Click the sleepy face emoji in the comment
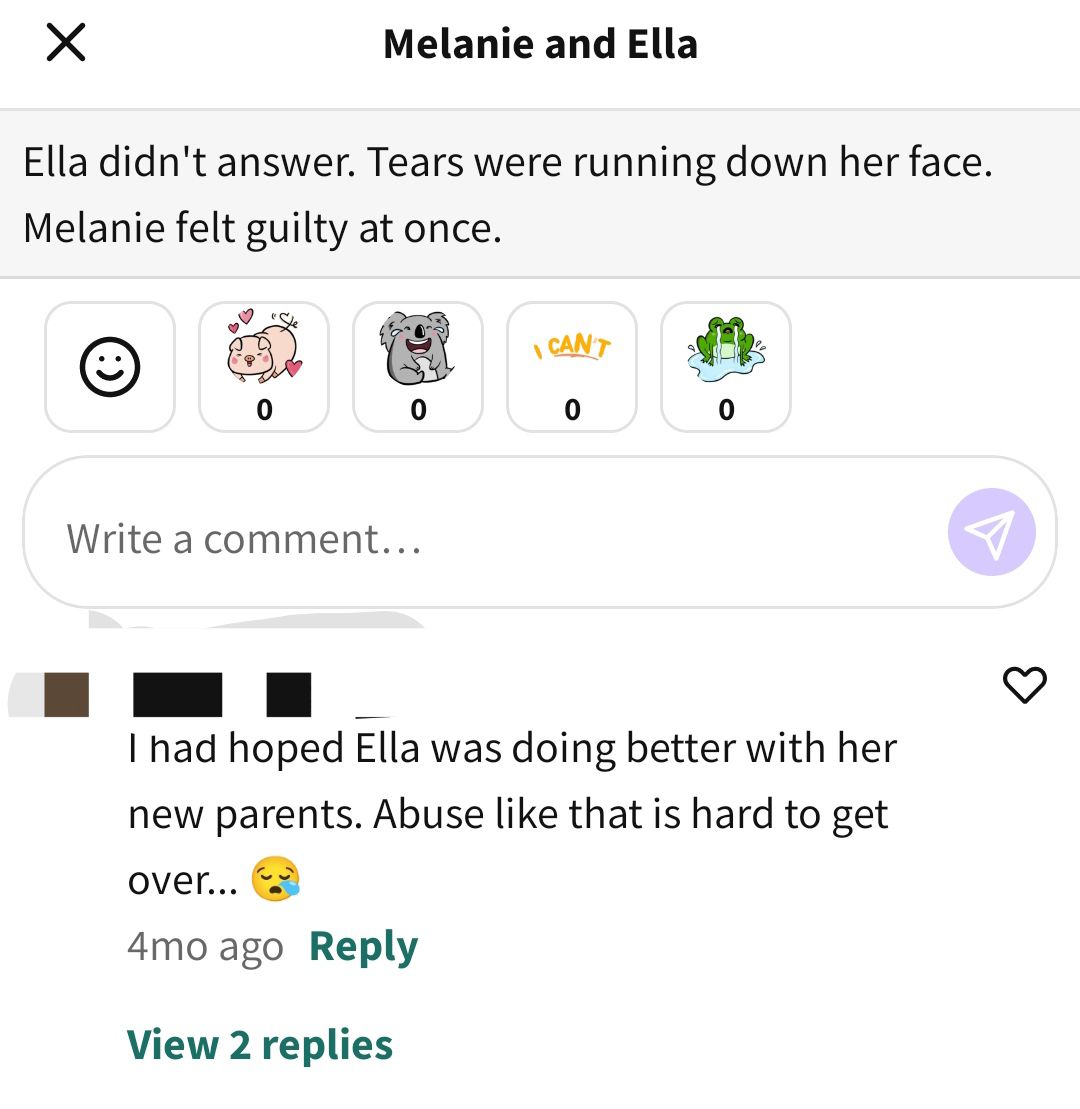Screen dimensions: 1080x1109 pyautogui.click(x=276, y=879)
